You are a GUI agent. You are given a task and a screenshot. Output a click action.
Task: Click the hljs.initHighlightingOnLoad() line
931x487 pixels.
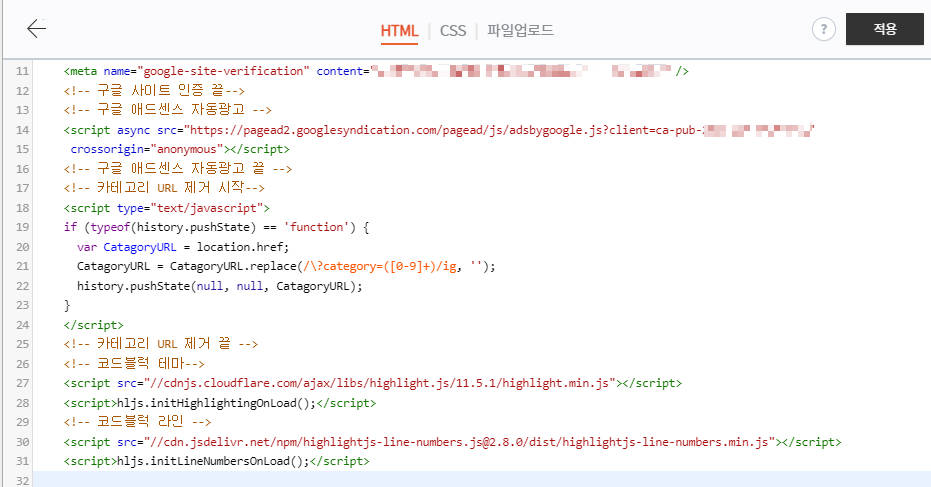tap(220, 403)
